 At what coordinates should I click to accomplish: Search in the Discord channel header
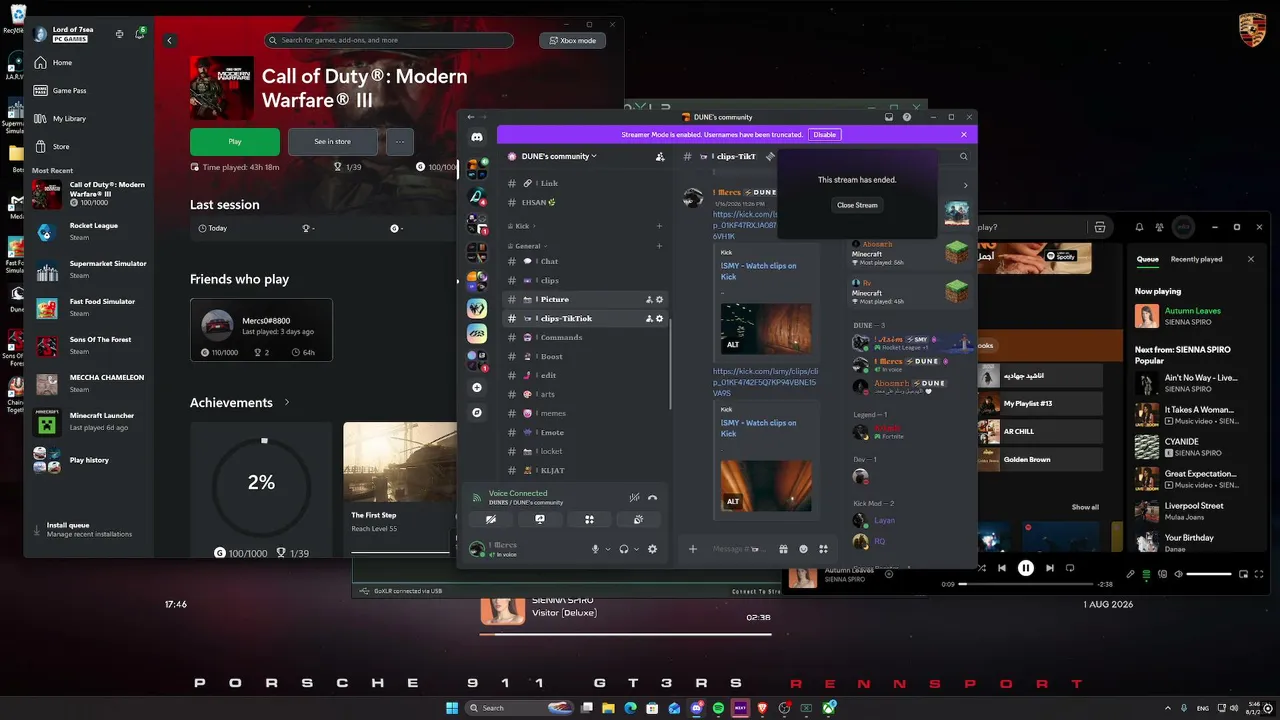coord(964,157)
